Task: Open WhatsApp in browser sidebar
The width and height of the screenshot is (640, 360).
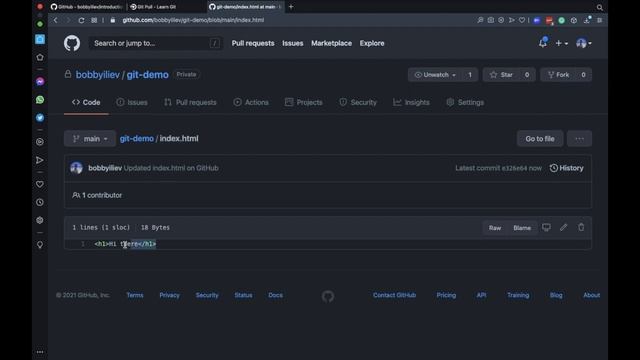Action: (40, 100)
